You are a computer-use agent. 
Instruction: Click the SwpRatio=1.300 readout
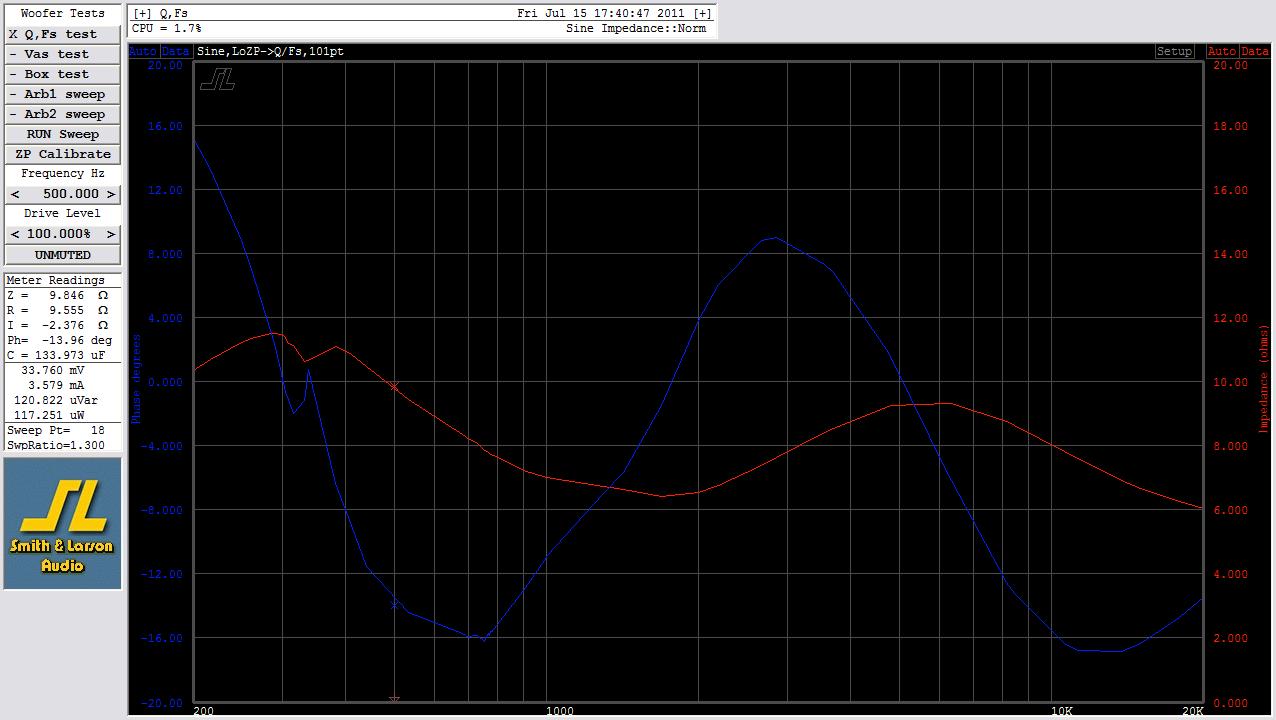coord(56,445)
